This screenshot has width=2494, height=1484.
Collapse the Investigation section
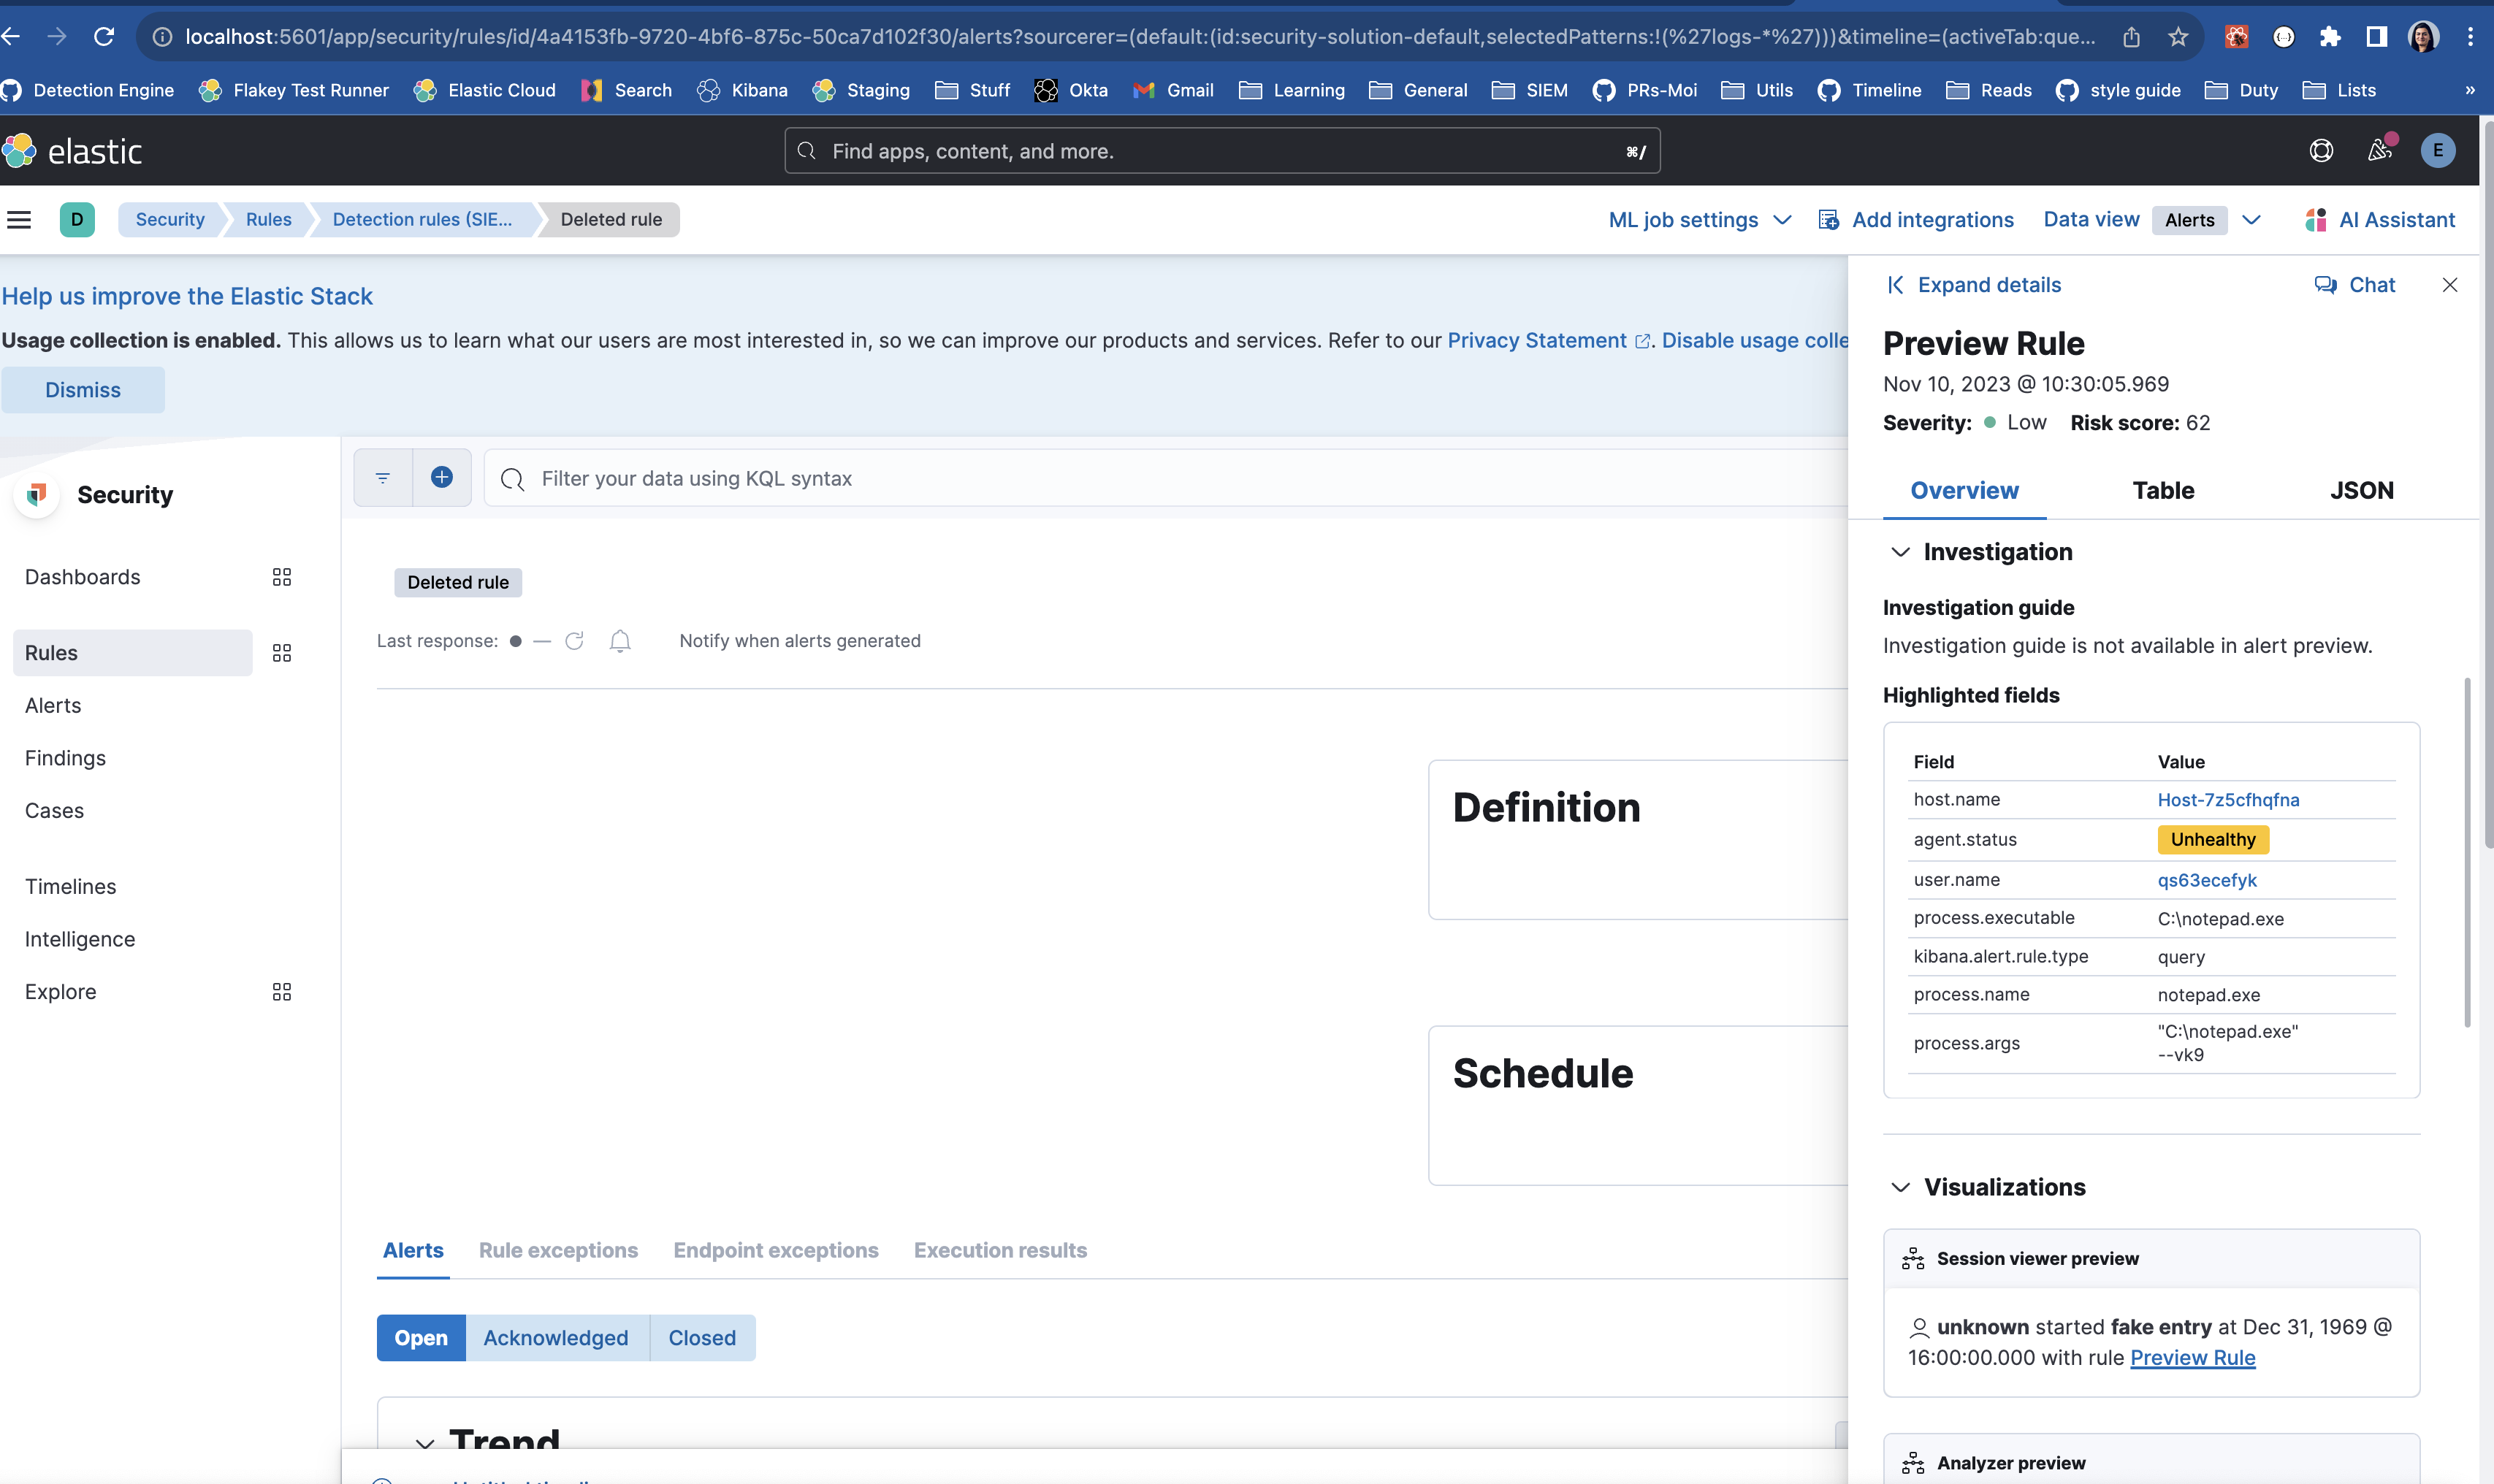[x=1900, y=552]
